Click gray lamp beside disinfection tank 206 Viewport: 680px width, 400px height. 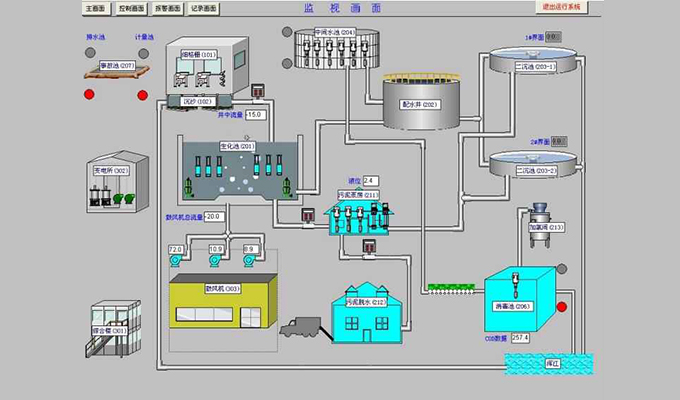pyautogui.click(x=562, y=269)
